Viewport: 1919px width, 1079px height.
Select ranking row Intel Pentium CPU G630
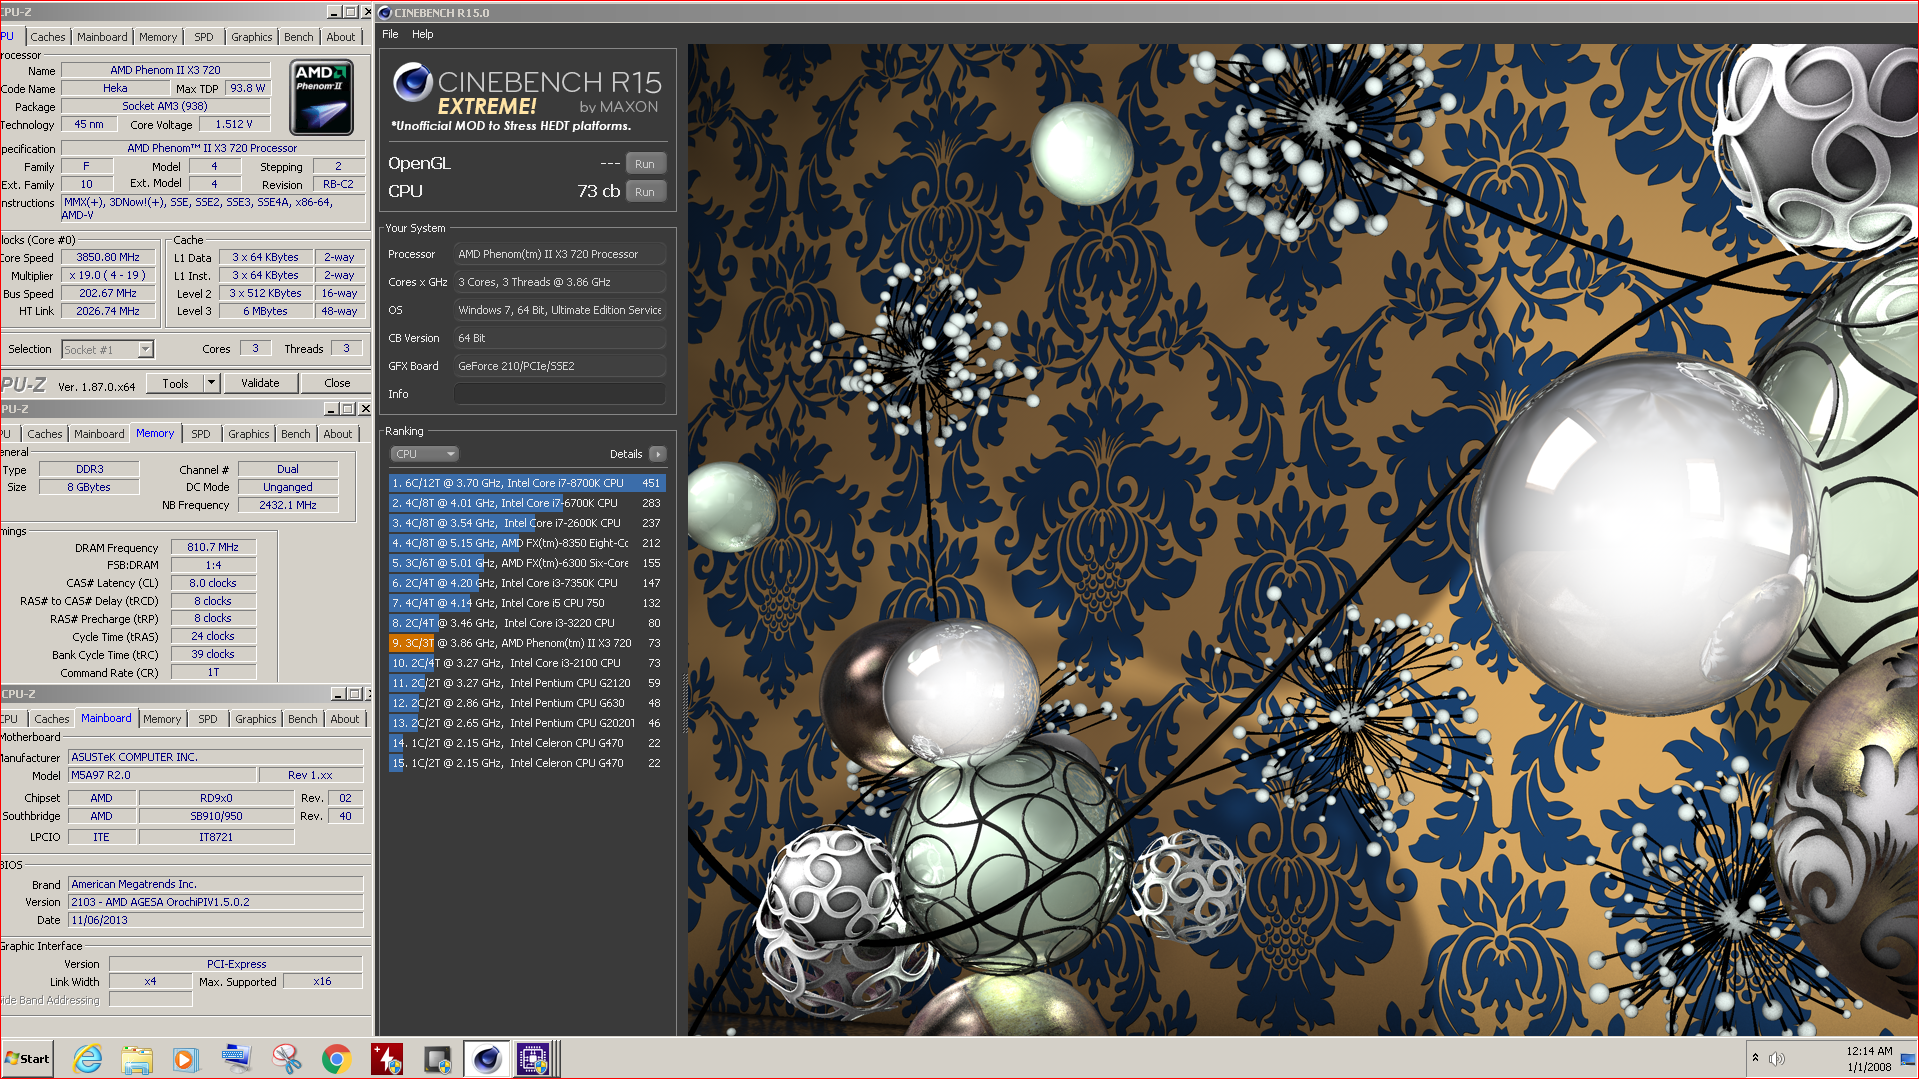click(x=527, y=703)
